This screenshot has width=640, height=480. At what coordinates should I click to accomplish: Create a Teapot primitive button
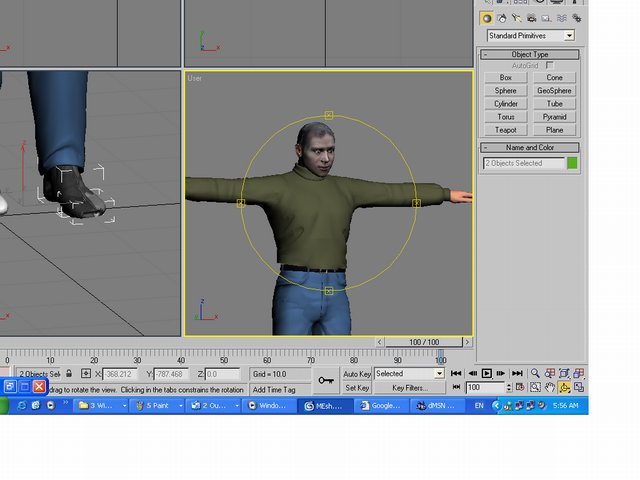point(505,129)
